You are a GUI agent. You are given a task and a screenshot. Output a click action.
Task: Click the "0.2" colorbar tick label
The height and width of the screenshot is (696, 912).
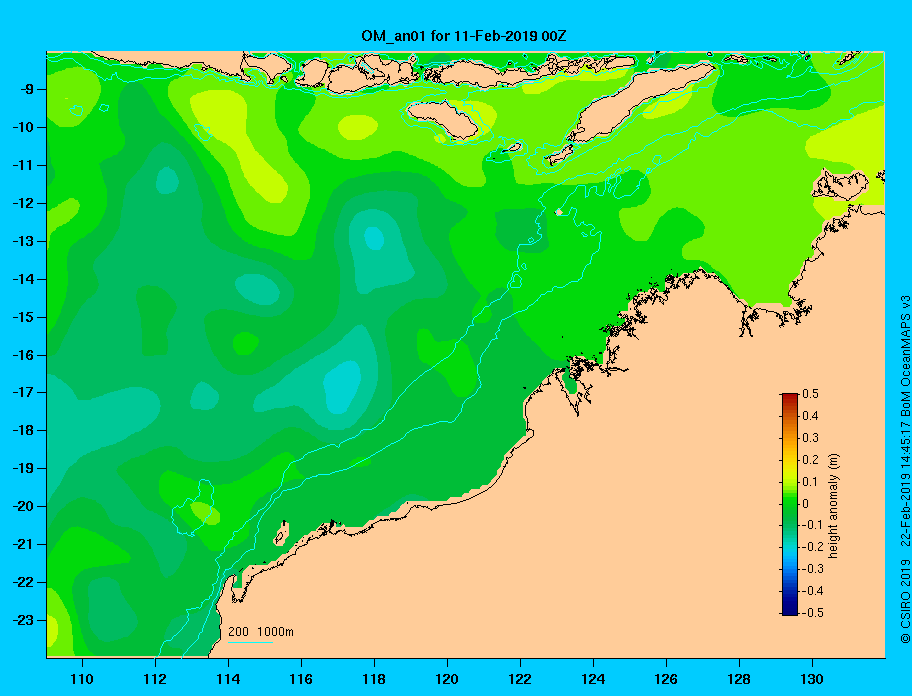(810, 460)
